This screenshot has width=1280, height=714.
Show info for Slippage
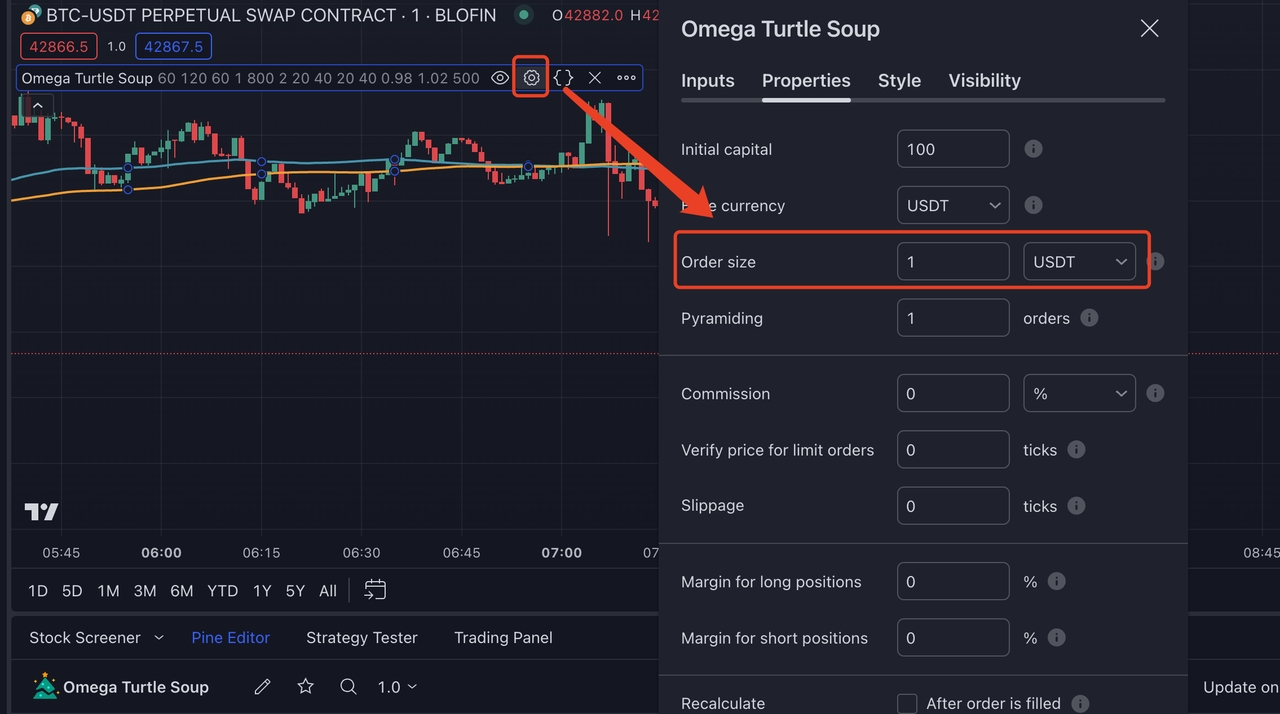click(x=1076, y=506)
